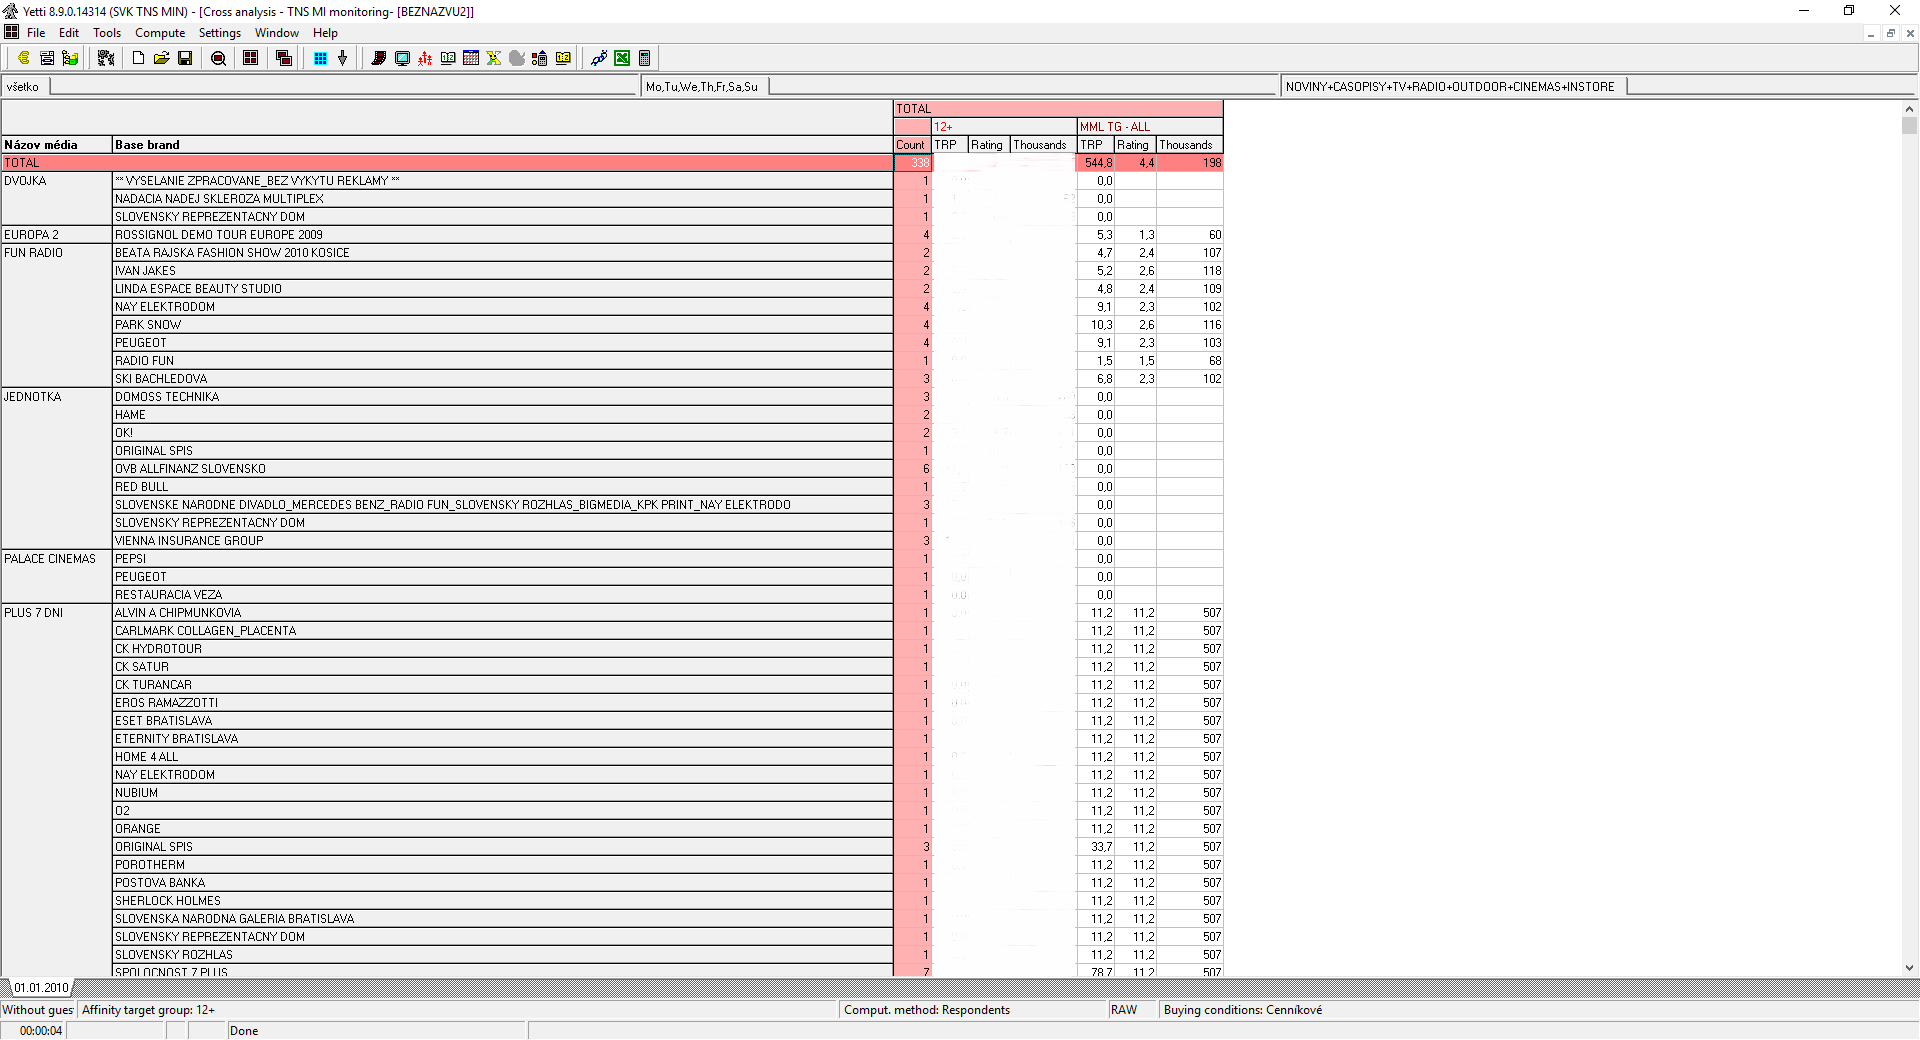
Task: Select the FUN RADIO media cell
Action: click(x=56, y=316)
